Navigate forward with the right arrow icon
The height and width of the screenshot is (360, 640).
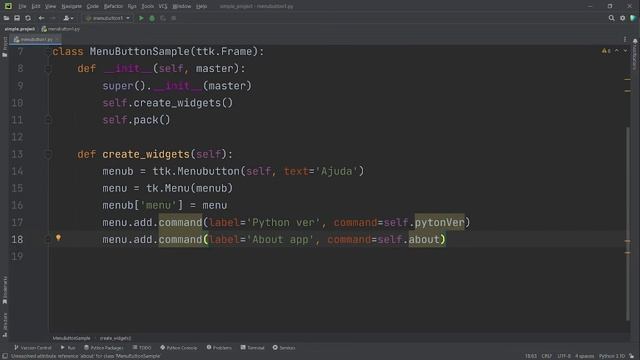coord(53,18)
